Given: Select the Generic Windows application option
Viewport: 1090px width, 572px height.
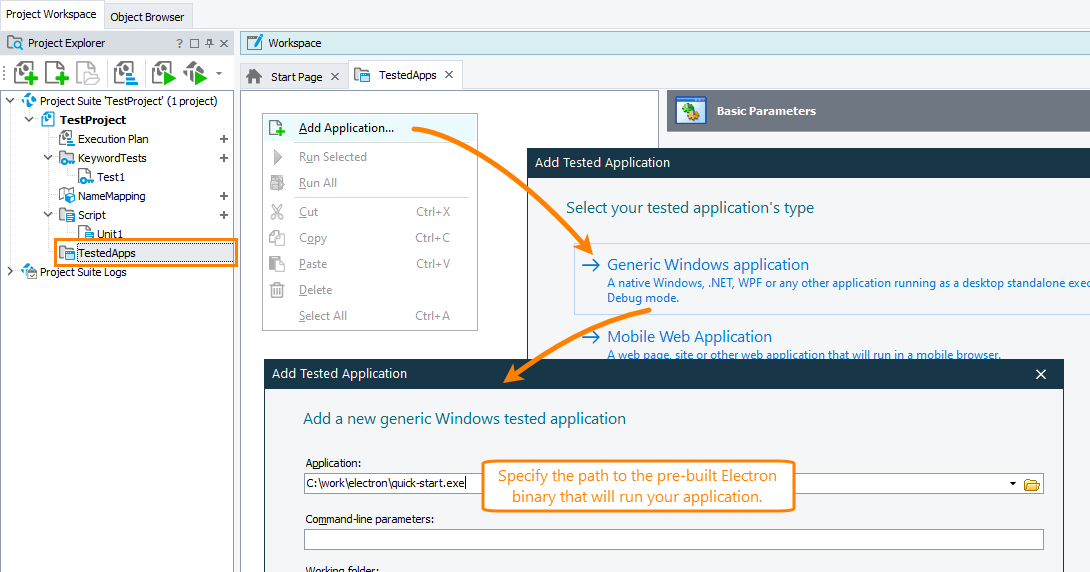Looking at the screenshot, I should (x=707, y=265).
